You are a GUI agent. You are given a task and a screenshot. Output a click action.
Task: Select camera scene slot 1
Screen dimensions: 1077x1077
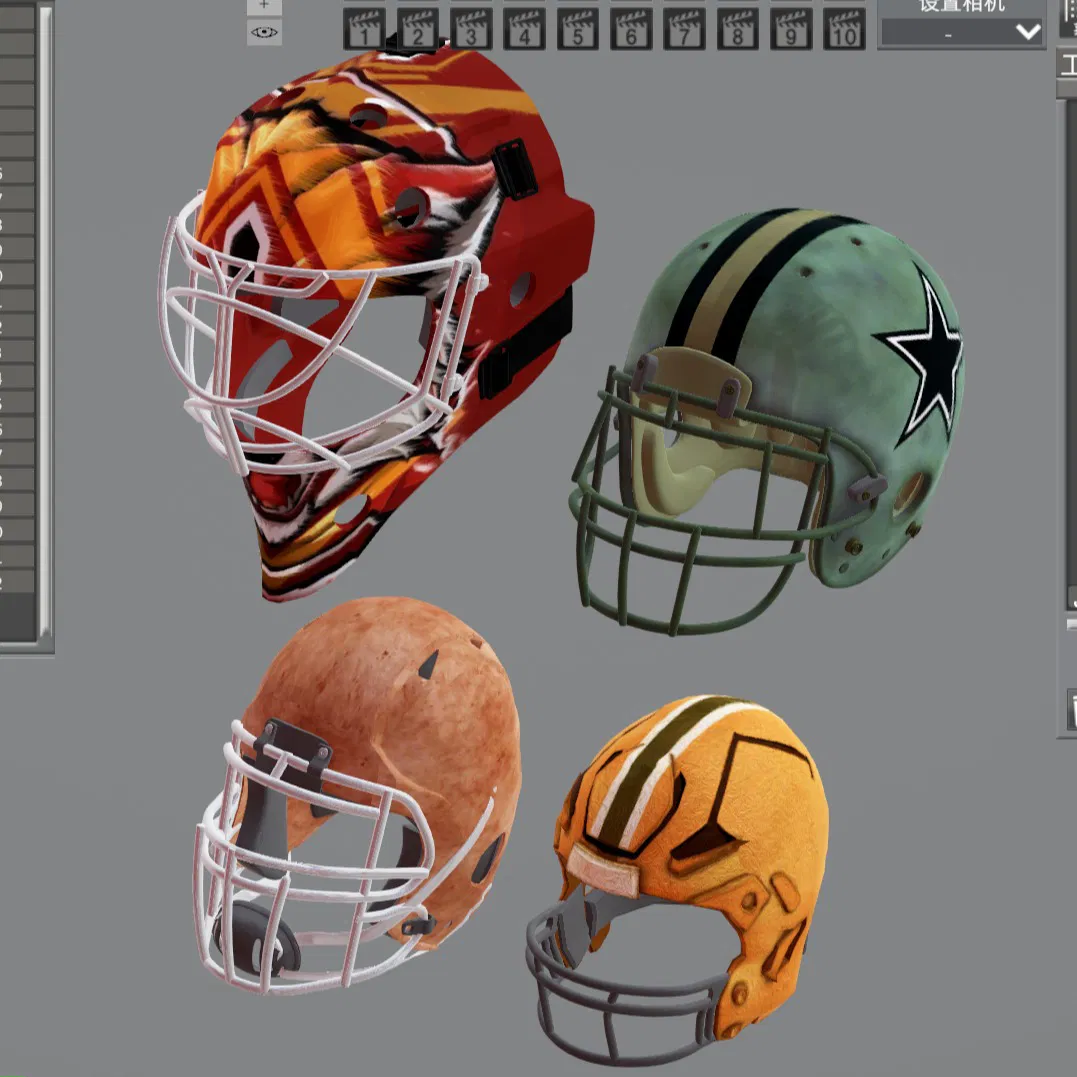click(x=364, y=30)
